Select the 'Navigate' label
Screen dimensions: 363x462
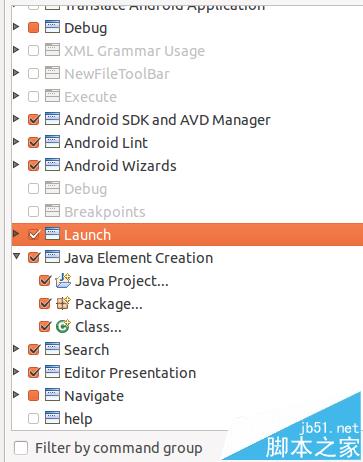pos(94,396)
